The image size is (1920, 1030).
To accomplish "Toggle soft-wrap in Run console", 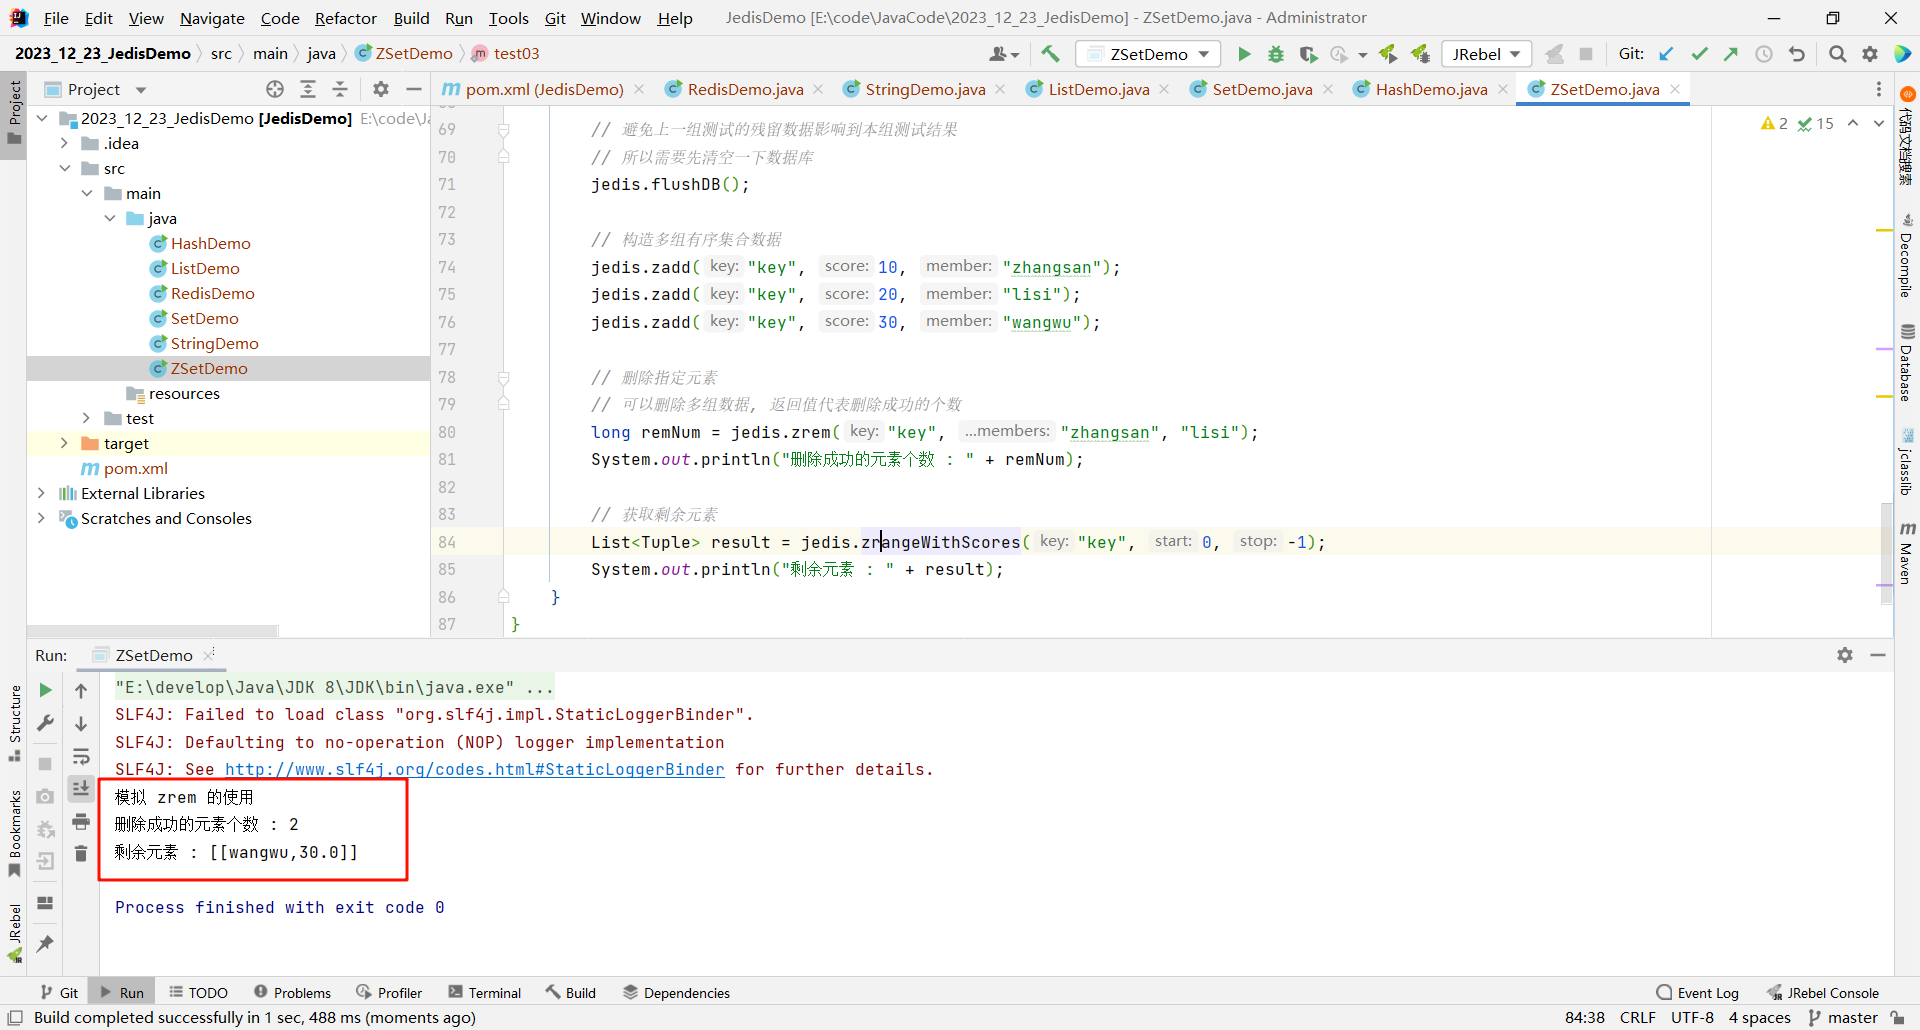I will click(x=81, y=756).
